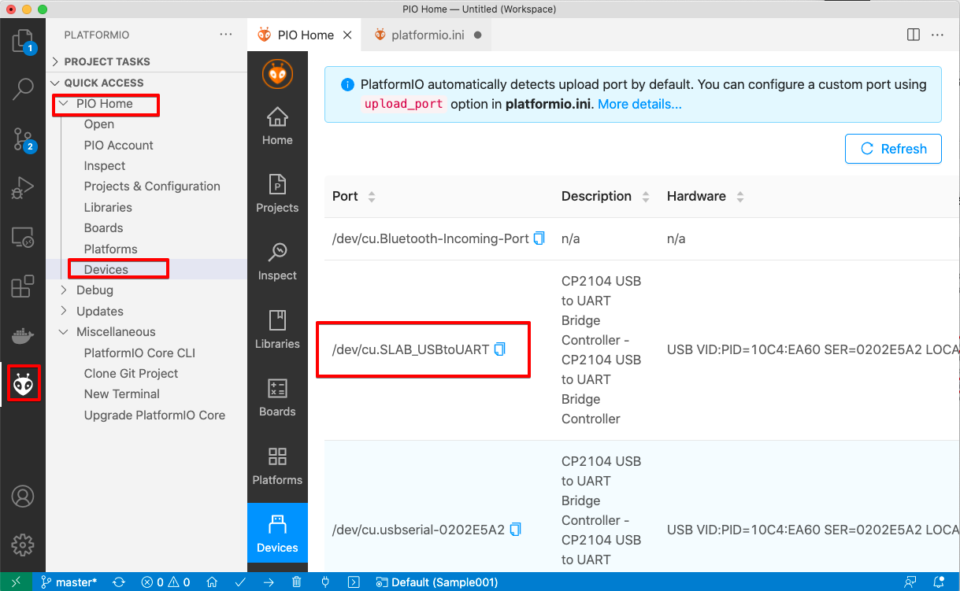The width and height of the screenshot is (960, 591).
Task: Expand the Updates tree node
Action: tap(63, 311)
